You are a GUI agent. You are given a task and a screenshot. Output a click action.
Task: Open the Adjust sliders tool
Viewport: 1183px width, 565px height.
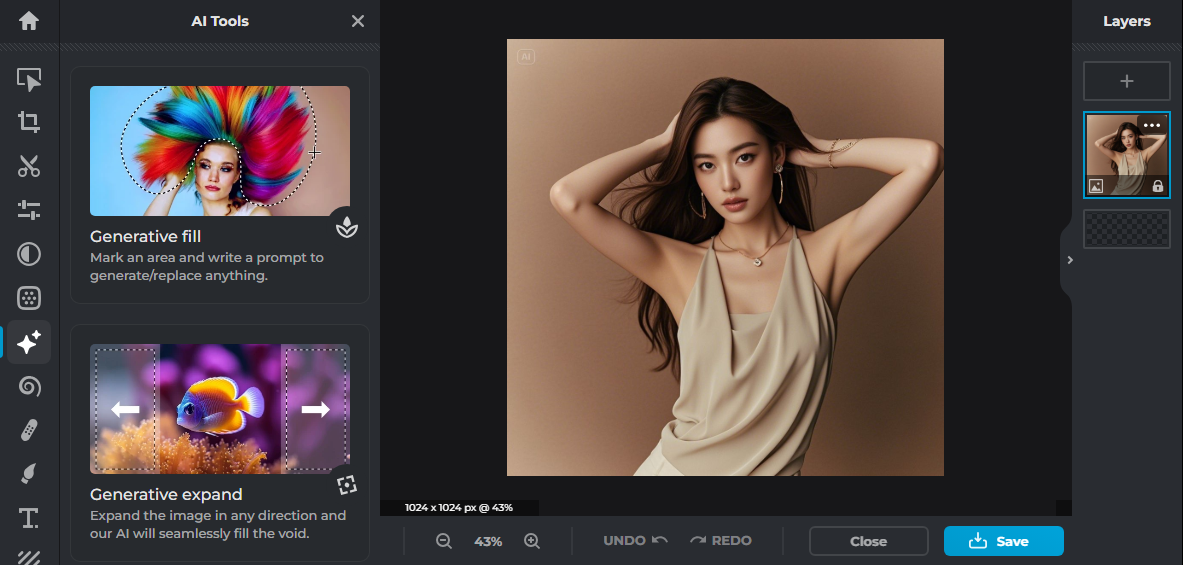[29, 210]
